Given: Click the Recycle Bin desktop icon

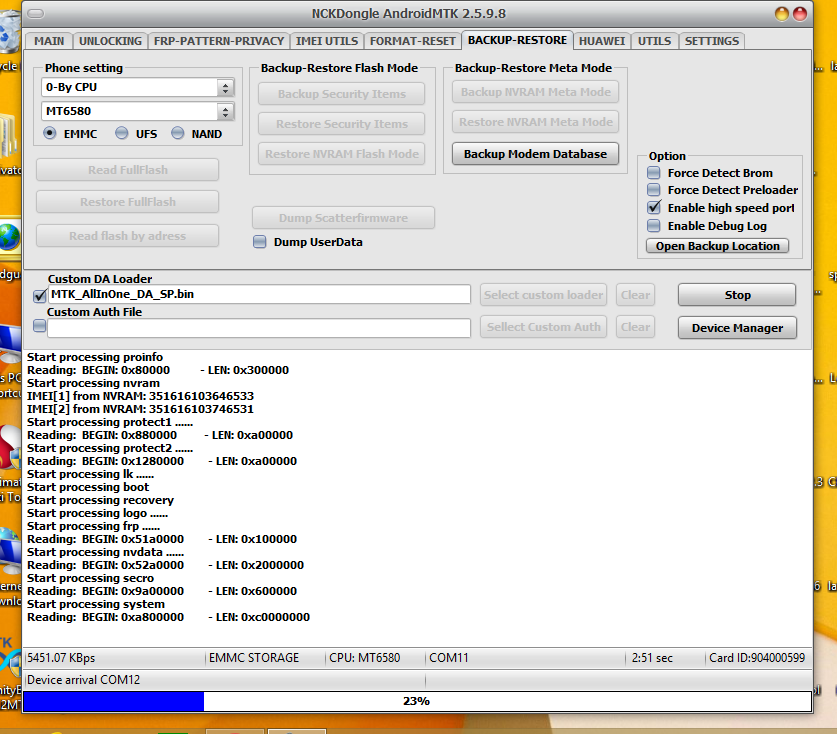Looking at the screenshot, I should 10,35.
